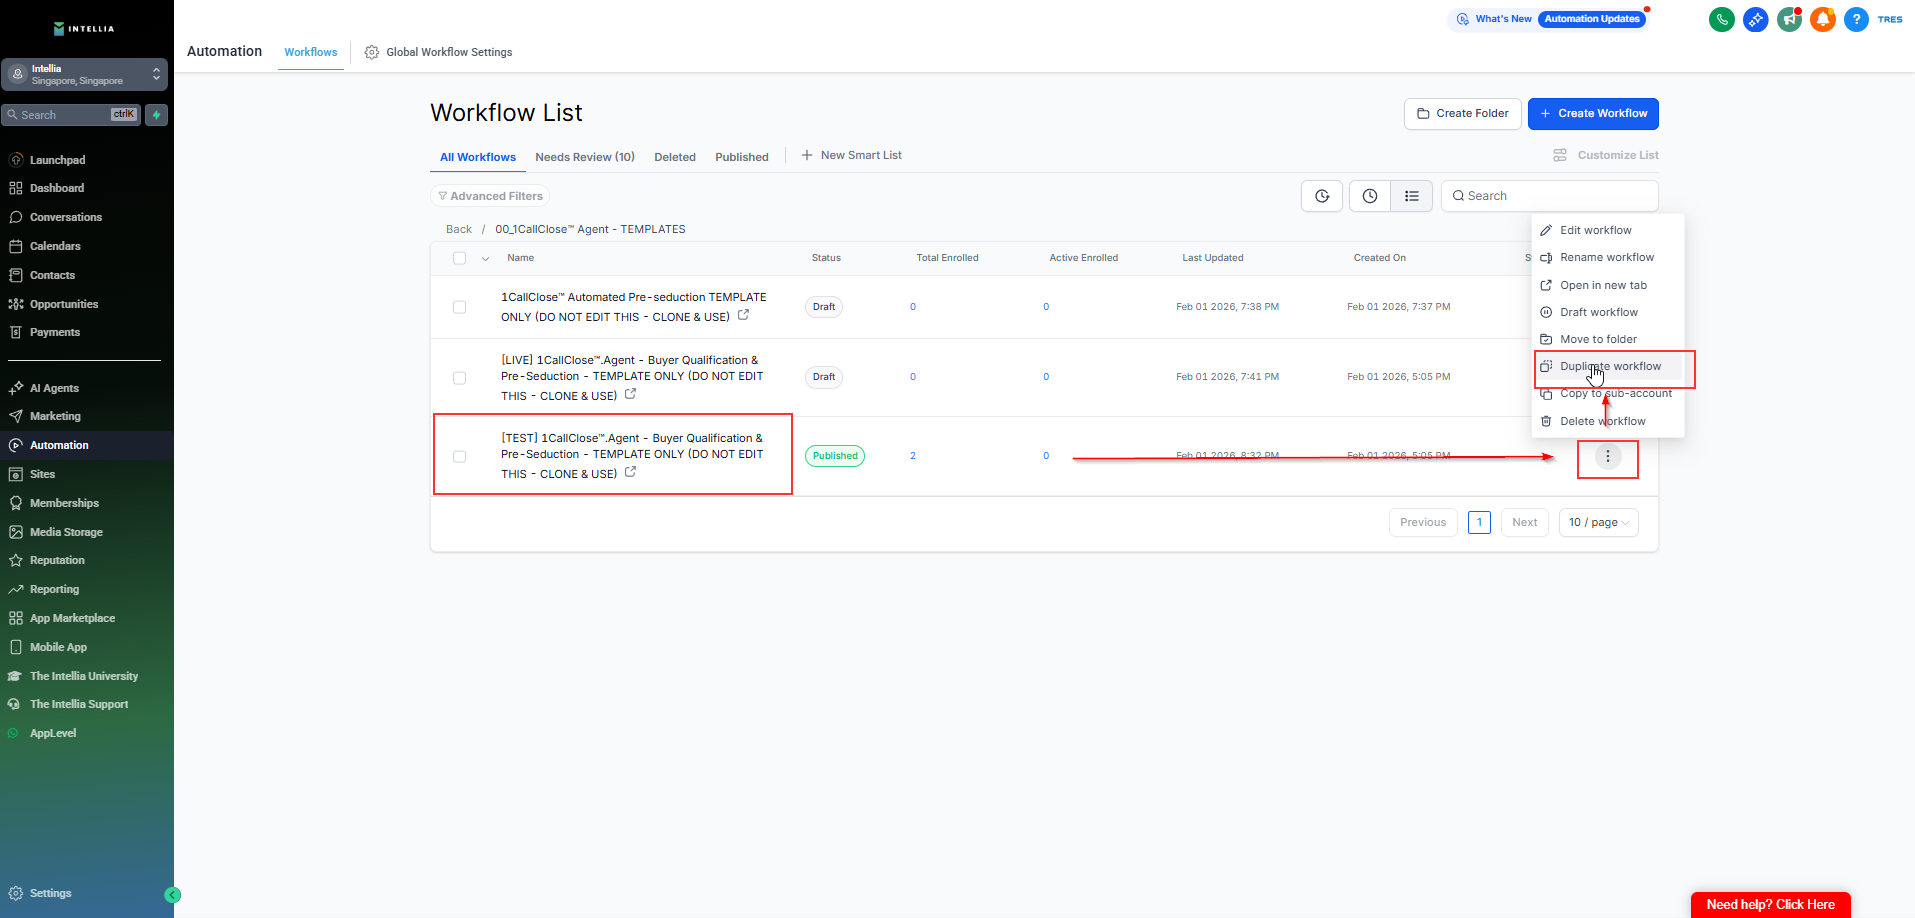Open the three-dot menu for the [TEST] workflow
The height and width of the screenshot is (918, 1915).
click(x=1608, y=457)
